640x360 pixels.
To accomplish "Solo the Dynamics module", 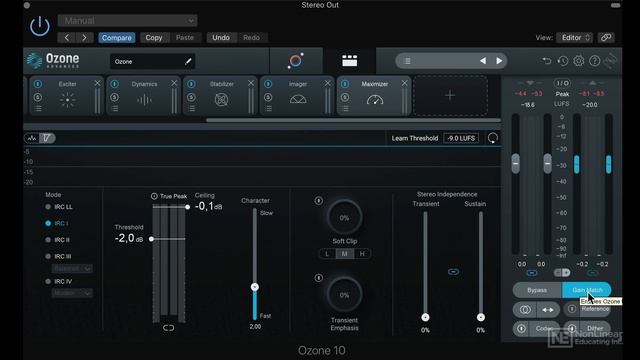I will pos(114,97).
